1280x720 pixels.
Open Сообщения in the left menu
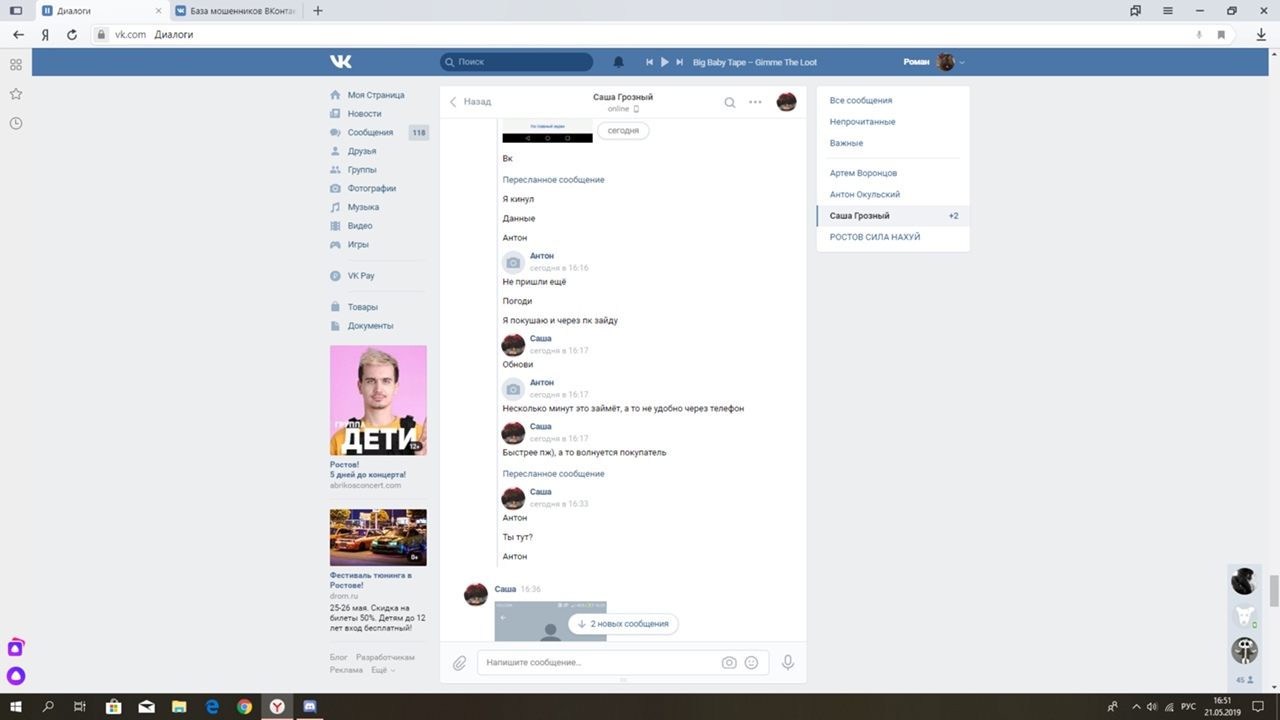pyautogui.click(x=370, y=132)
